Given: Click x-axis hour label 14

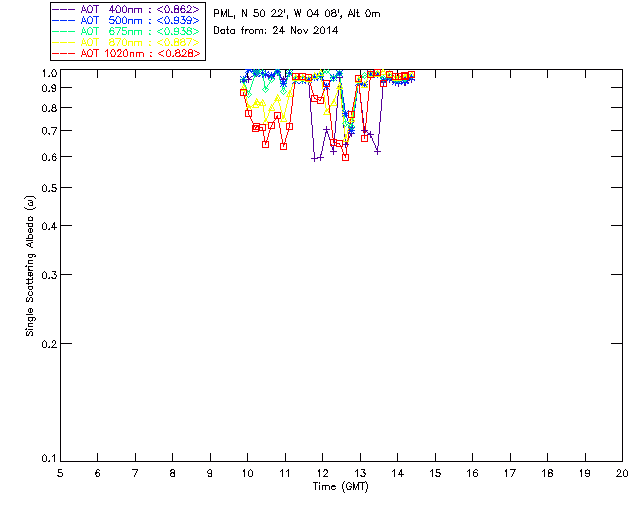Looking at the screenshot, I should tap(398, 473).
